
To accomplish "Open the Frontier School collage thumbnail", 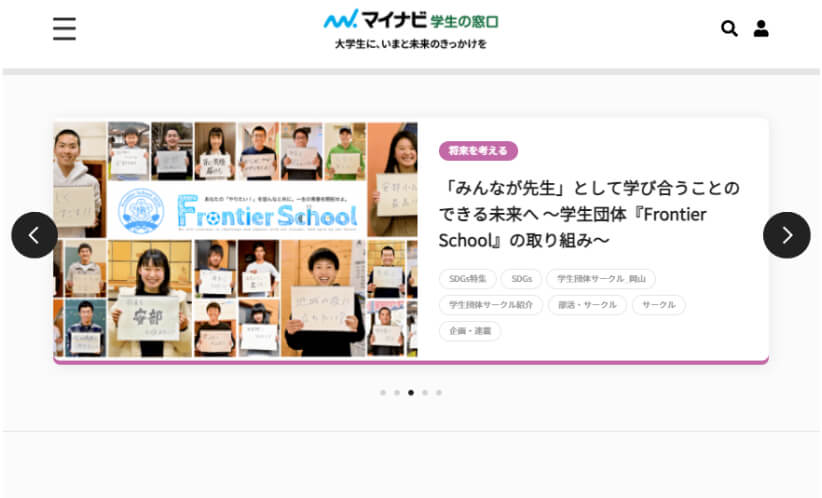I will tap(236, 240).
